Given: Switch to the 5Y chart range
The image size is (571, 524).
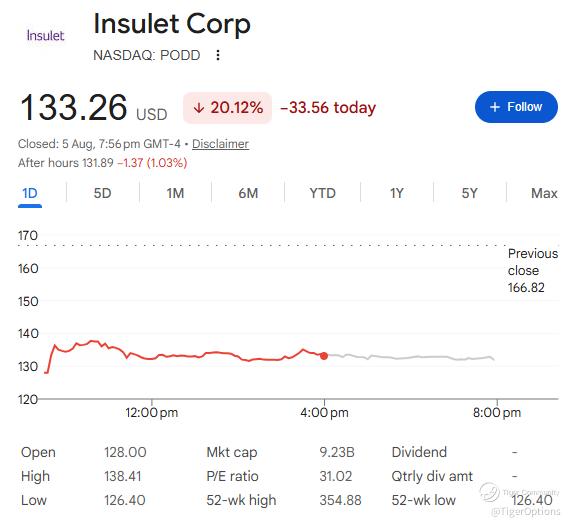Looking at the screenshot, I should tap(469, 193).
